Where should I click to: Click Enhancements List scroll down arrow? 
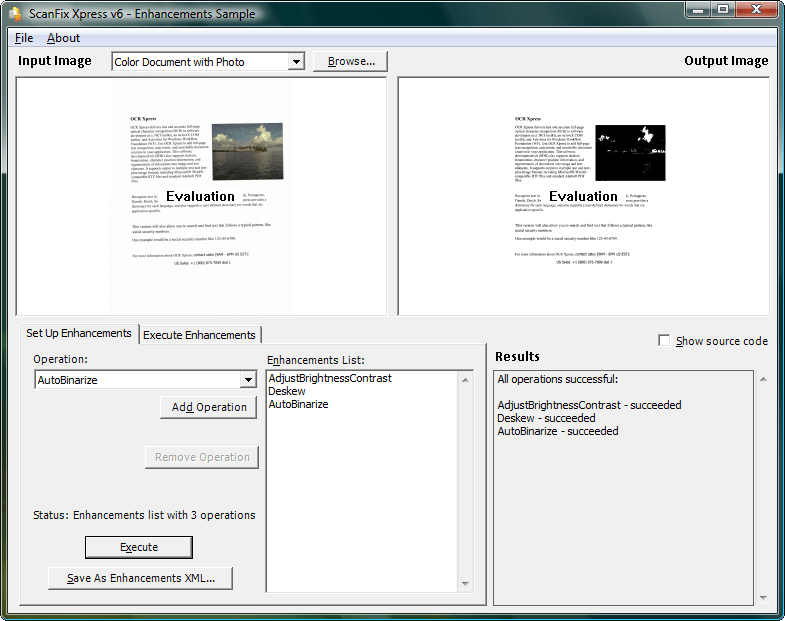[x=465, y=583]
